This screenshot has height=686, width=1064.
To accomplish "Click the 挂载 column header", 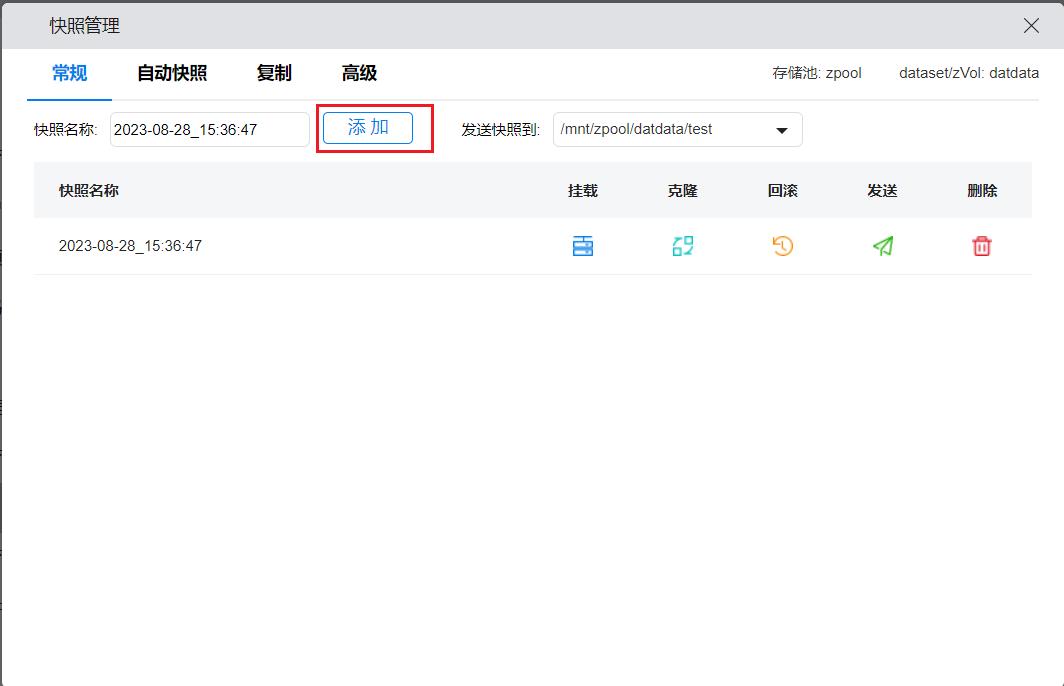I will [582, 190].
